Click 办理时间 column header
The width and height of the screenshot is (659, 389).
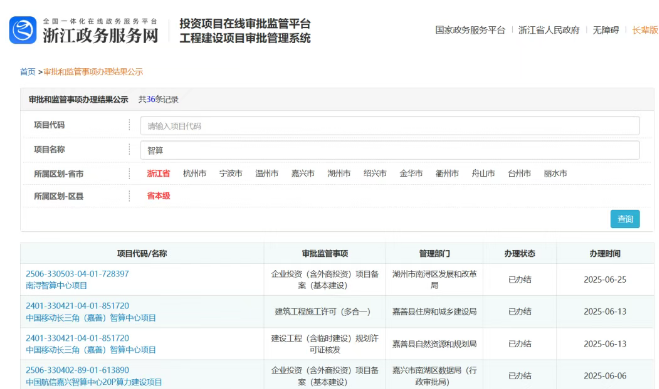tap(605, 254)
